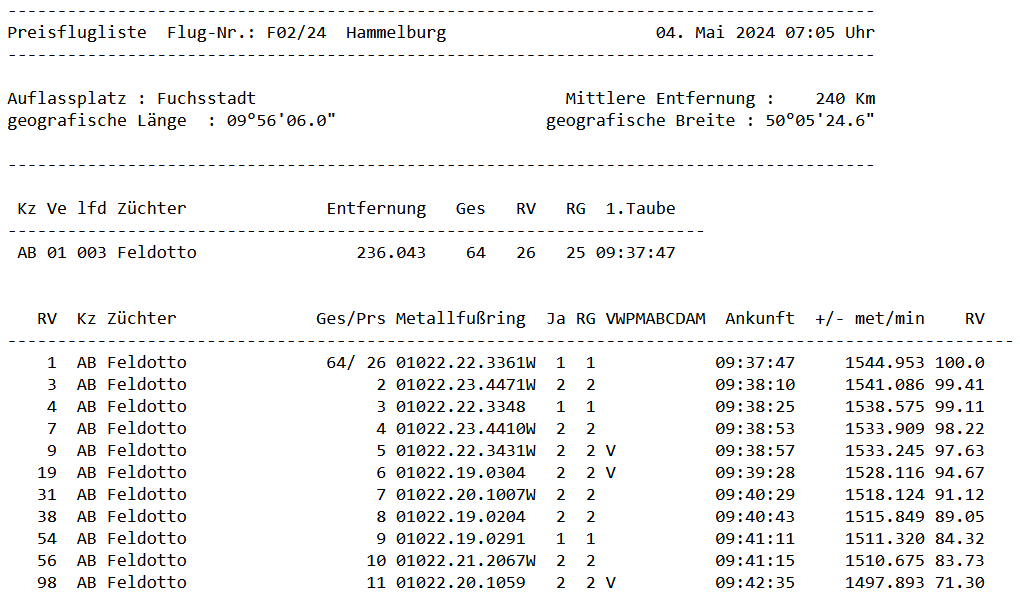This screenshot has width=1020, height=600.
Task: Click the Entfernung value 236.043
Action: [391, 252]
